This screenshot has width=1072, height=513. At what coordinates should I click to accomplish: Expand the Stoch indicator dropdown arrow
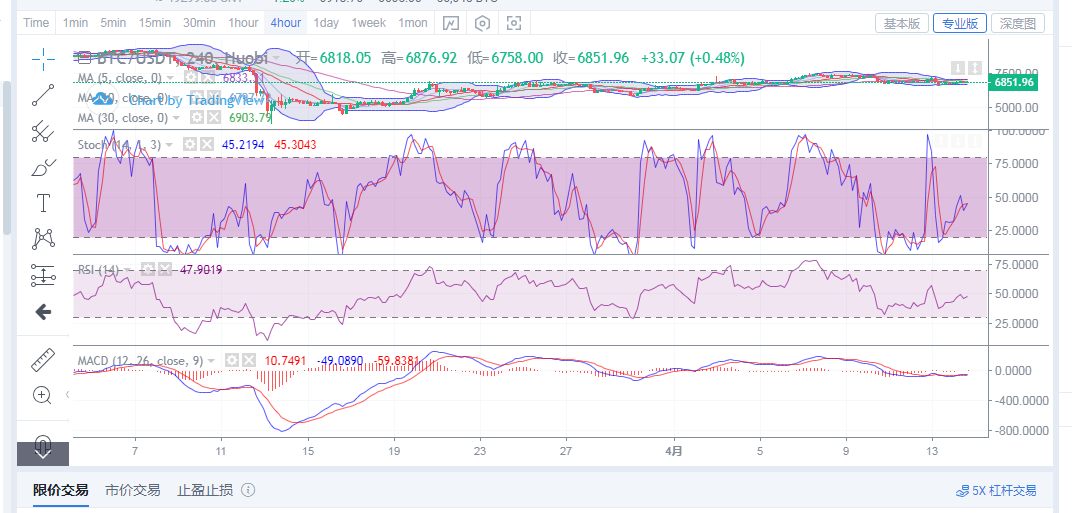(x=169, y=145)
